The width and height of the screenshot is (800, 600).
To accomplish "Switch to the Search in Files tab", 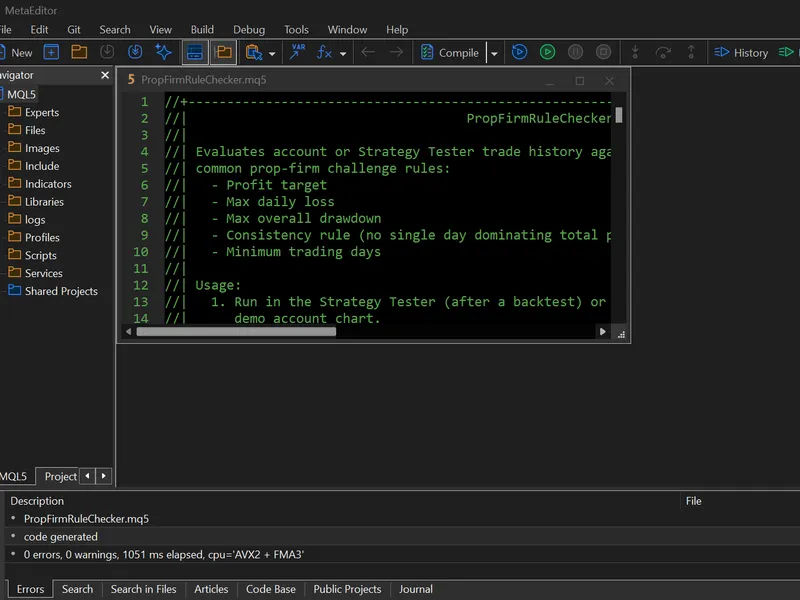I will (x=143, y=589).
